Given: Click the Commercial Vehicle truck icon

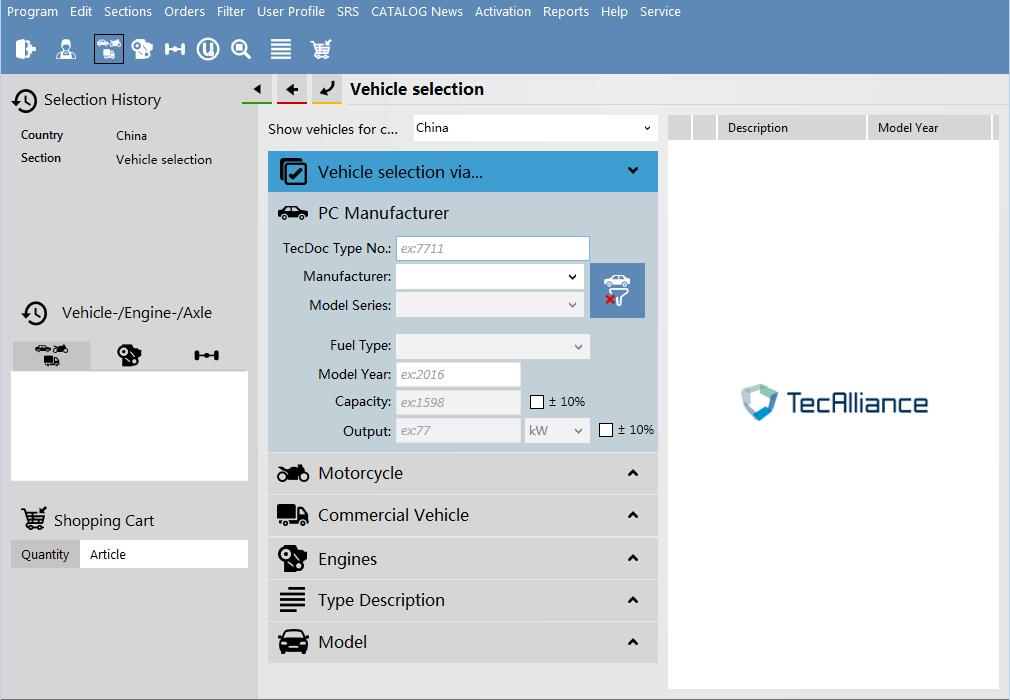Looking at the screenshot, I should click(292, 515).
